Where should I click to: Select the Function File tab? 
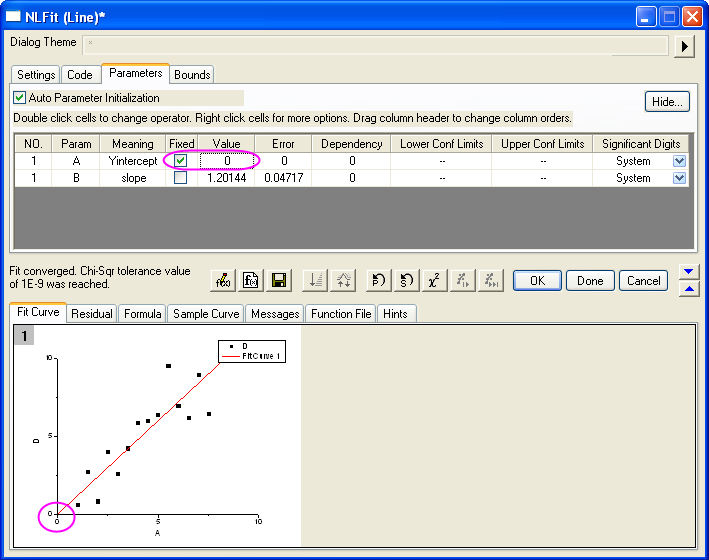(x=341, y=314)
